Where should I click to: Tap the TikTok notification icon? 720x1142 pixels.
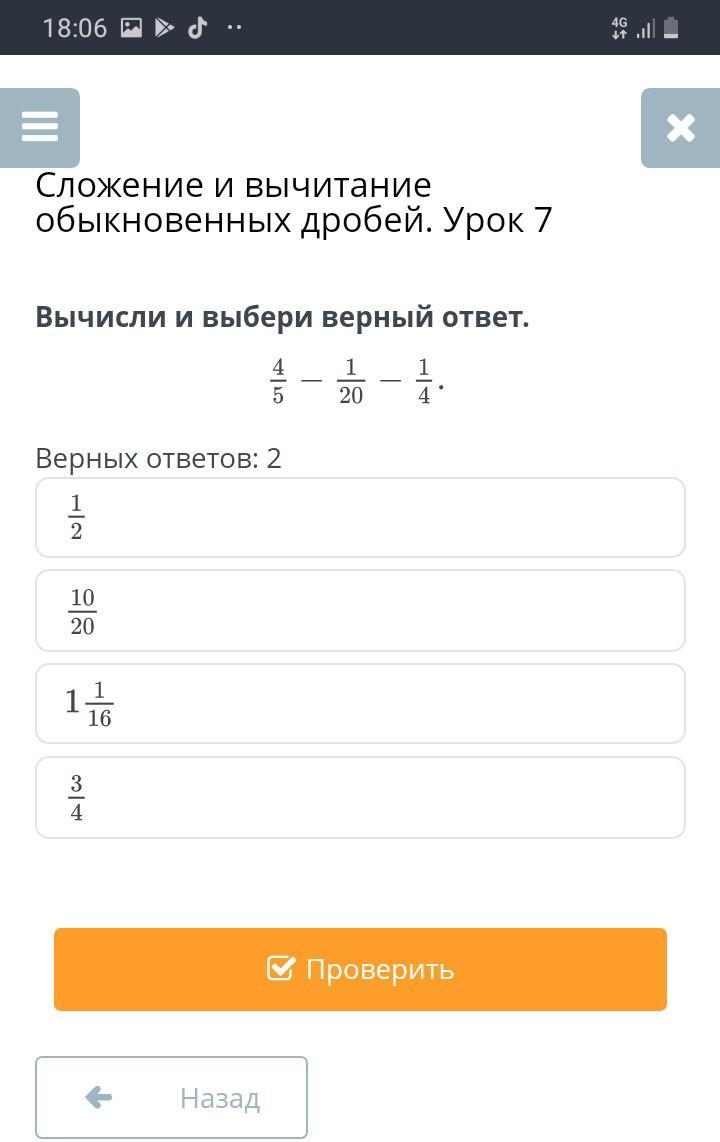click(198, 28)
